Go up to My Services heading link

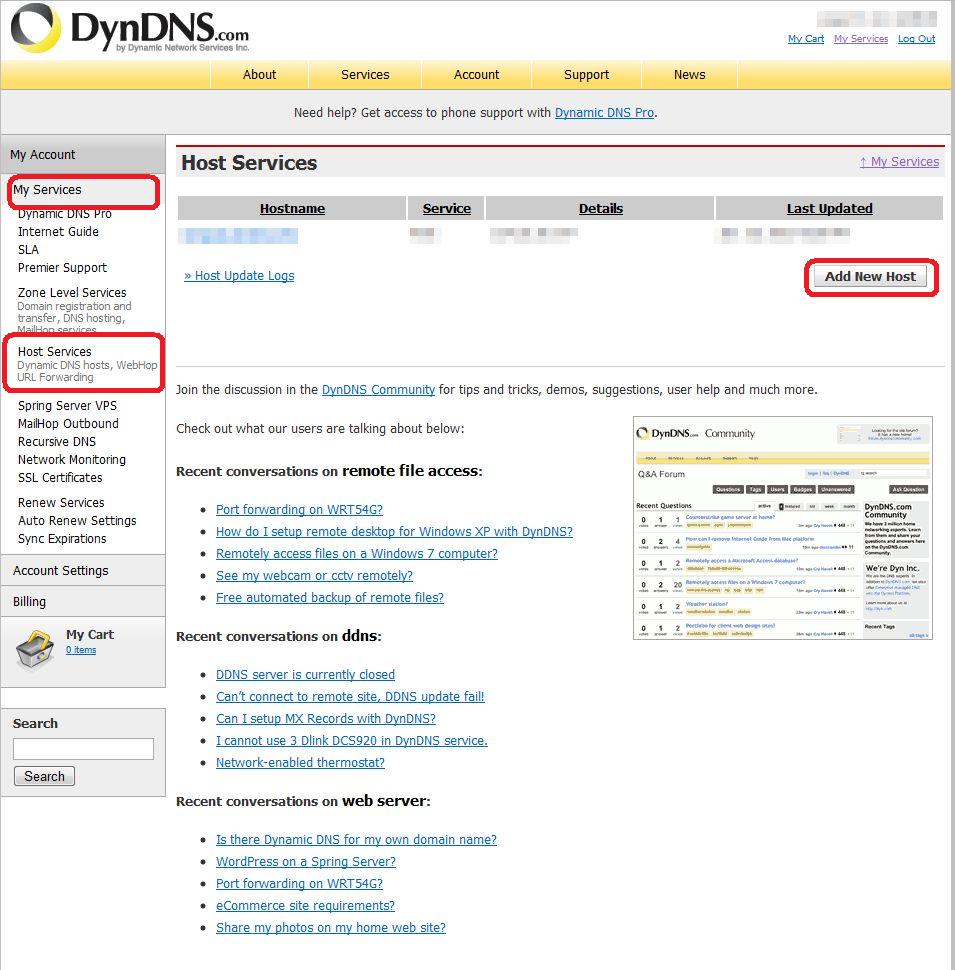(x=899, y=162)
